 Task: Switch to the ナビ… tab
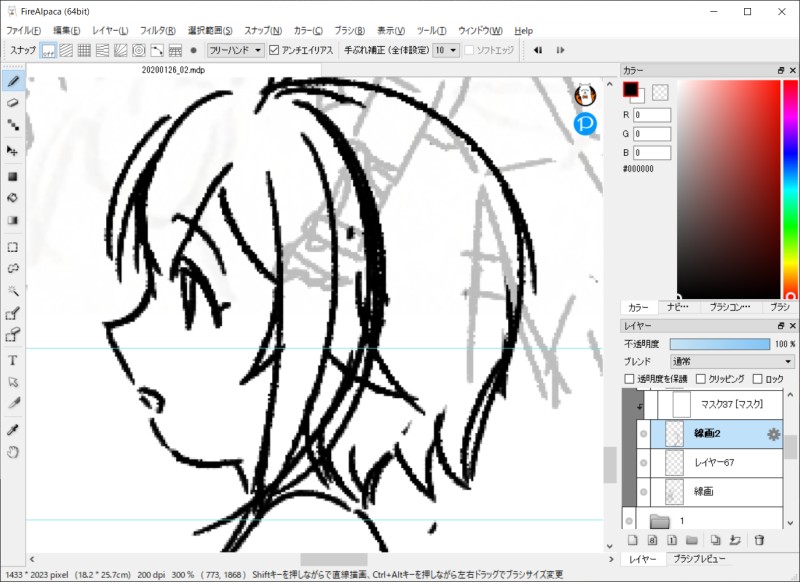click(678, 307)
